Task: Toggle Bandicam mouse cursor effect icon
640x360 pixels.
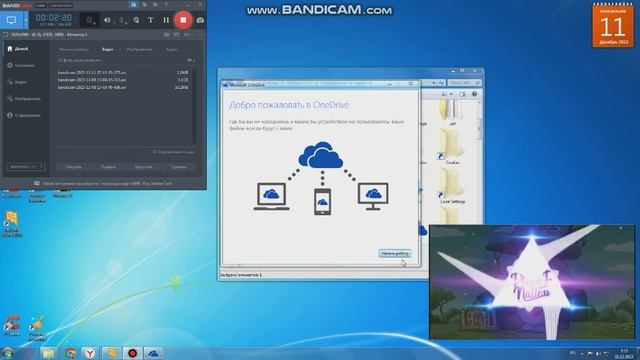Action: pyautogui.click(x=136, y=20)
